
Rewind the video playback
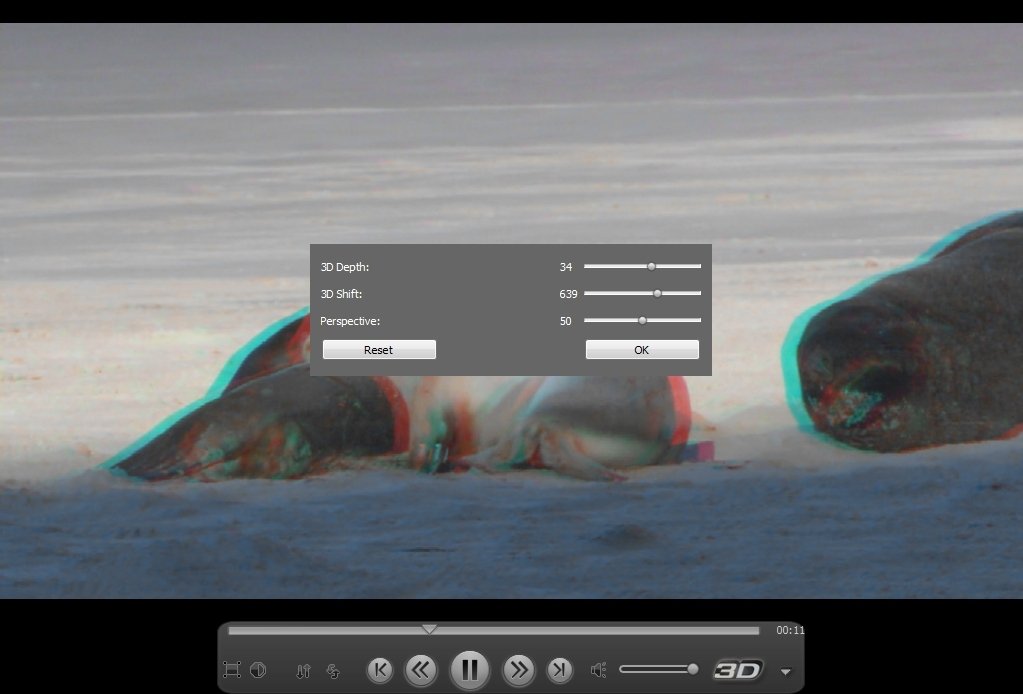tap(421, 670)
